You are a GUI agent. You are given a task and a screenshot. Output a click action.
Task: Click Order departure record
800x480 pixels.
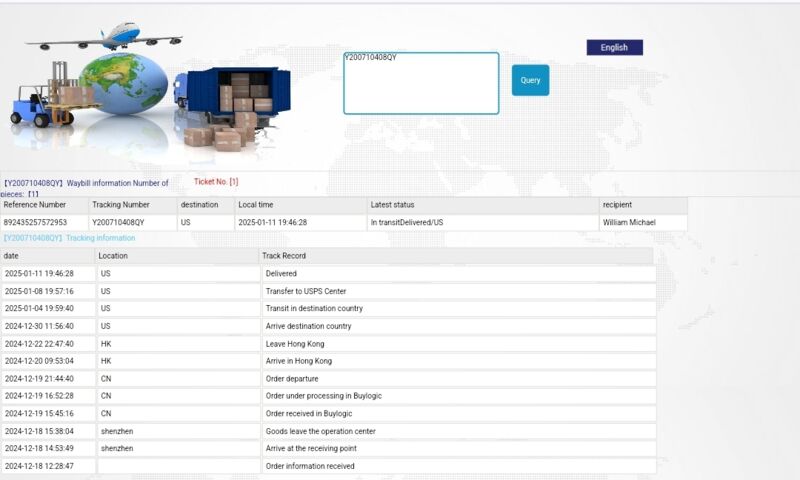(x=292, y=379)
